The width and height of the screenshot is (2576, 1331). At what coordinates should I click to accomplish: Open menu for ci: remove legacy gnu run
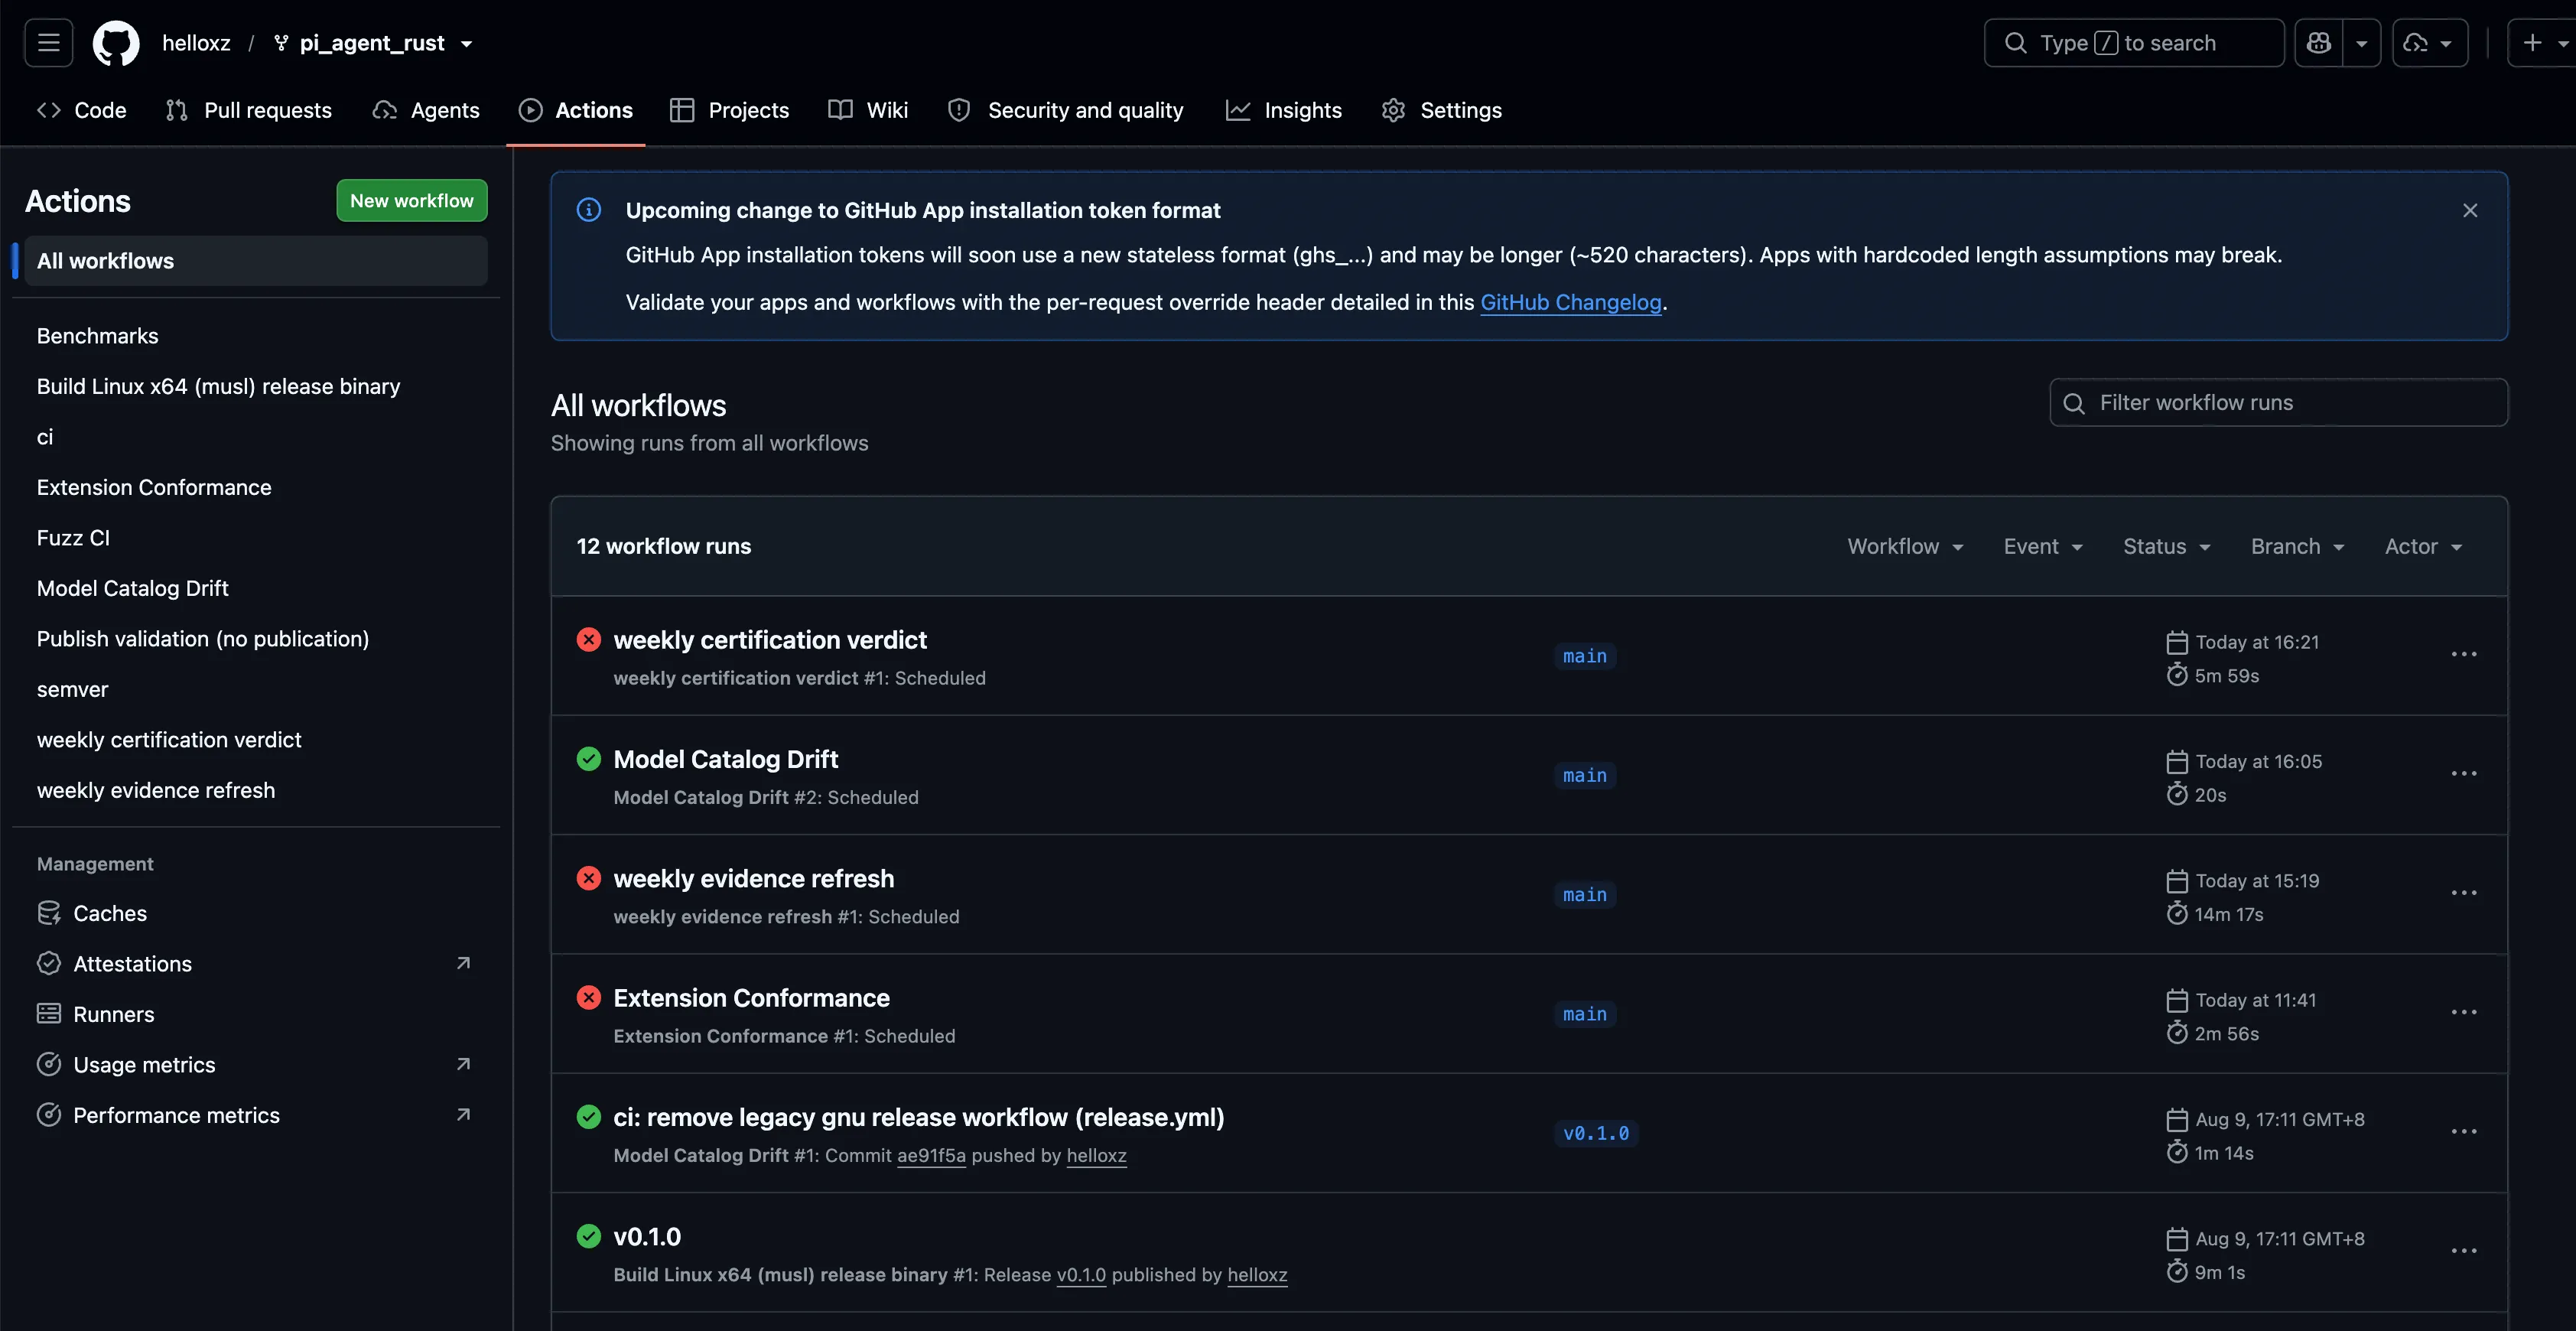(x=2464, y=1131)
